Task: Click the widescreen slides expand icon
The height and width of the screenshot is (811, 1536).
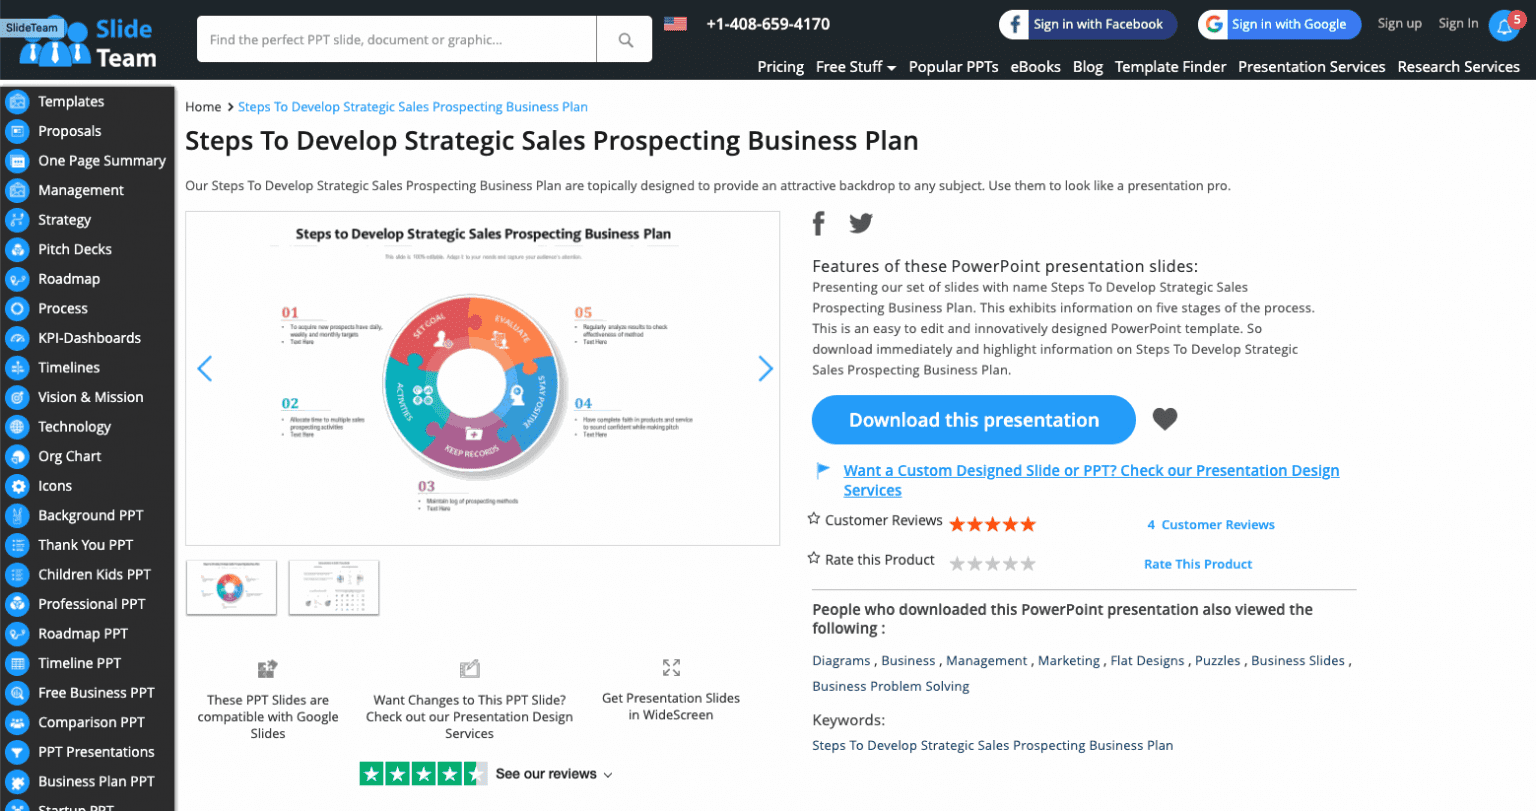Action: click(x=671, y=668)
